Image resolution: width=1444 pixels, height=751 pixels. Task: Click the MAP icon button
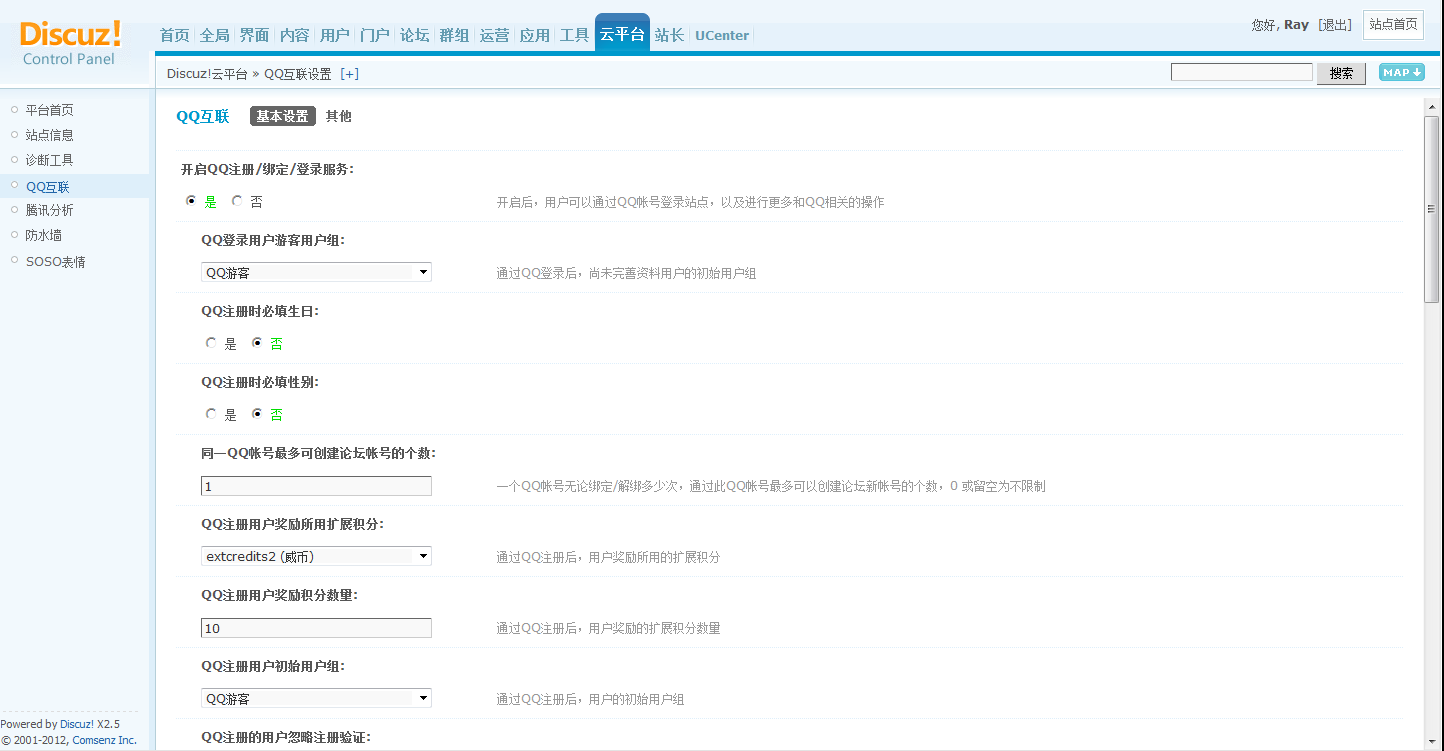click(1401, 73)
